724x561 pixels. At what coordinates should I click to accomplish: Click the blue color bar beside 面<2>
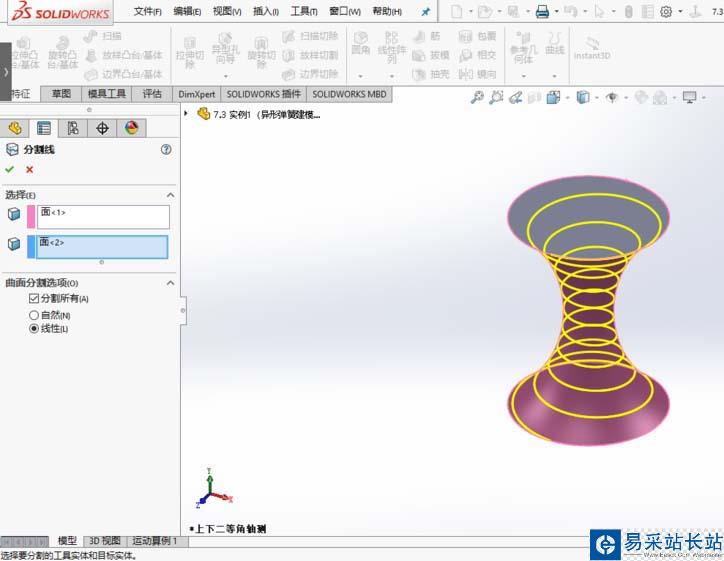pyautogui.click(x=31, y=247)
